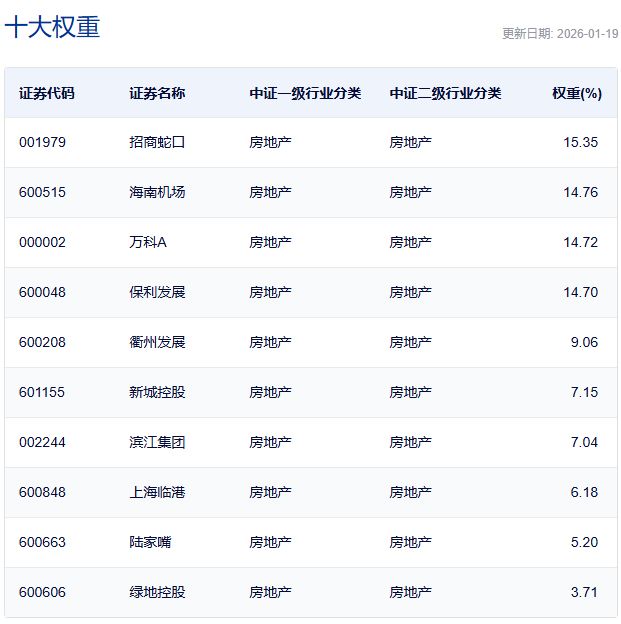Click the 权重(%) column header

[x=576, y=93]
